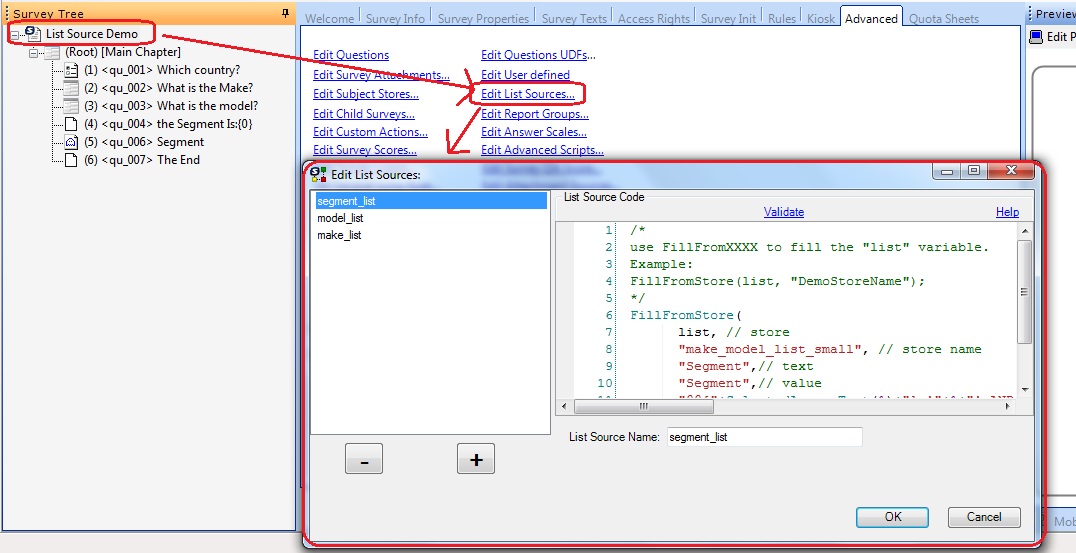Click the Edit List Sources dialog title icon
Viewport: 1076px width, 553px height.
(318, 174)
